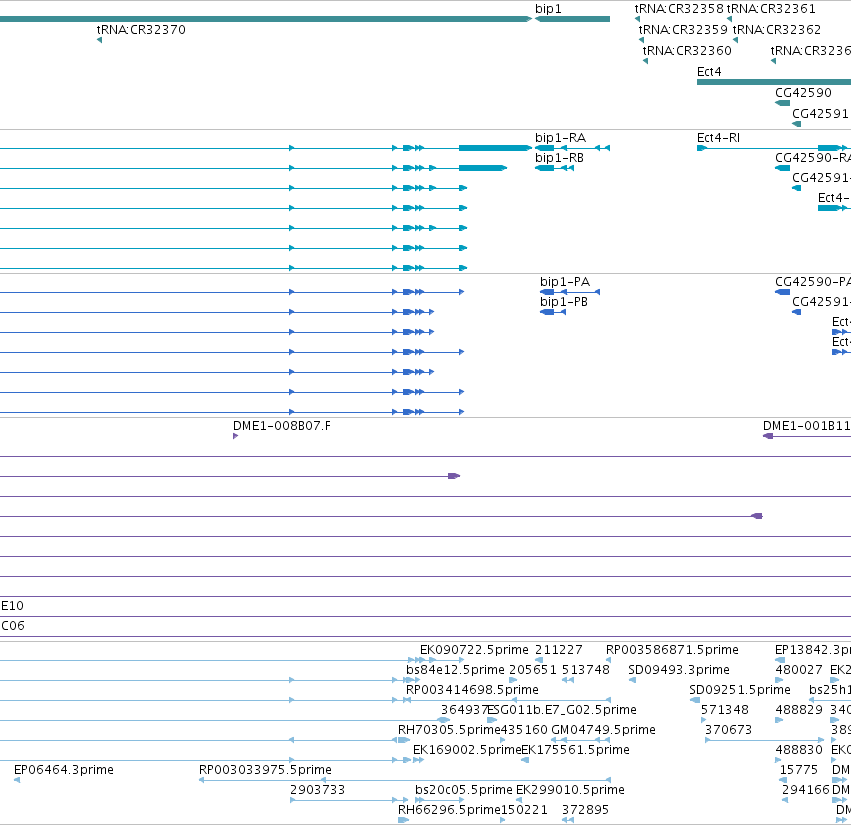Click the bip1 gene bar glyph
Image resolution: width=851 pixels, height=825 pixels.
(573, 19)
